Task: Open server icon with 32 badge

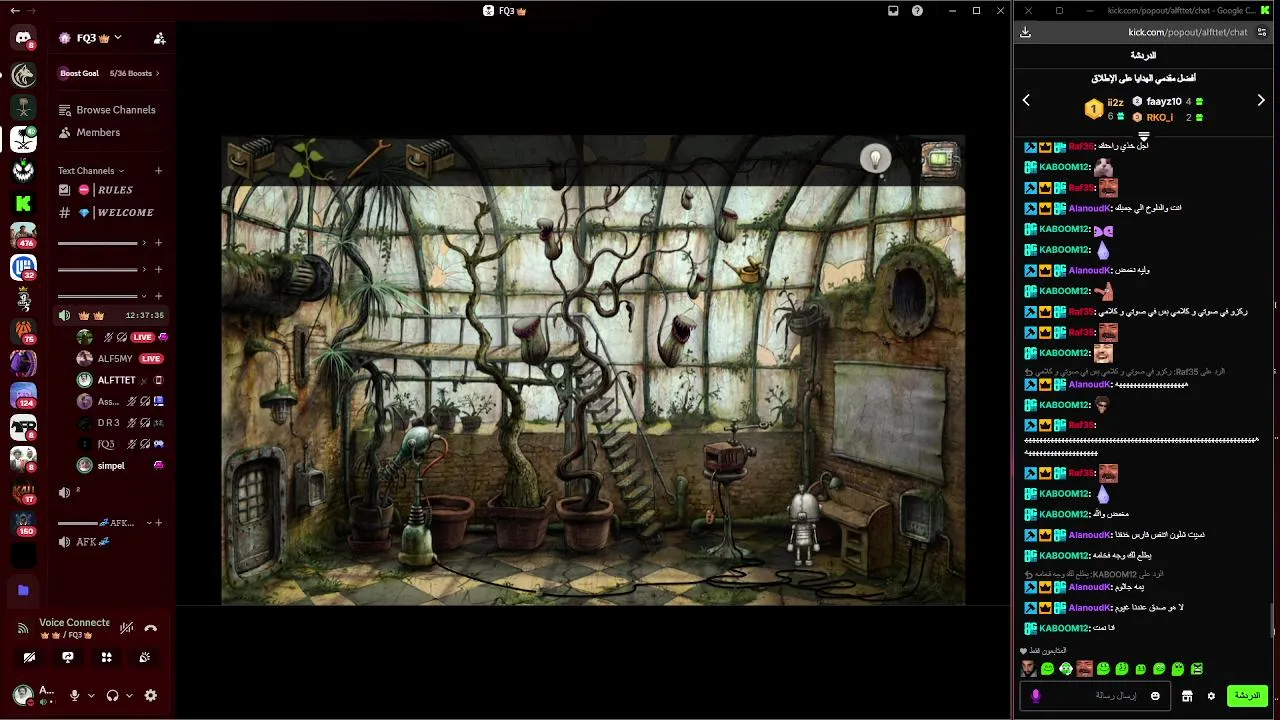Action: (x=23, y=267)
